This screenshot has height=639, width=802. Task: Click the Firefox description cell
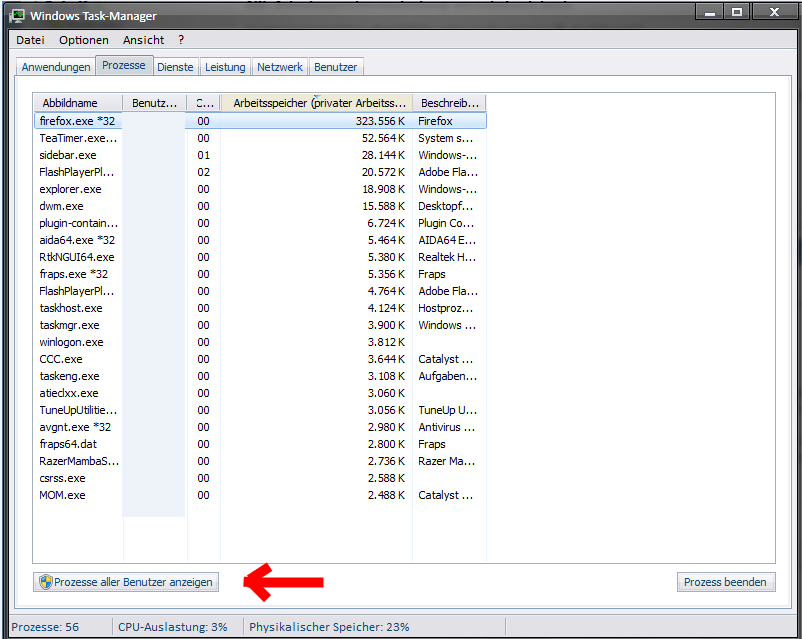point(435,121)
